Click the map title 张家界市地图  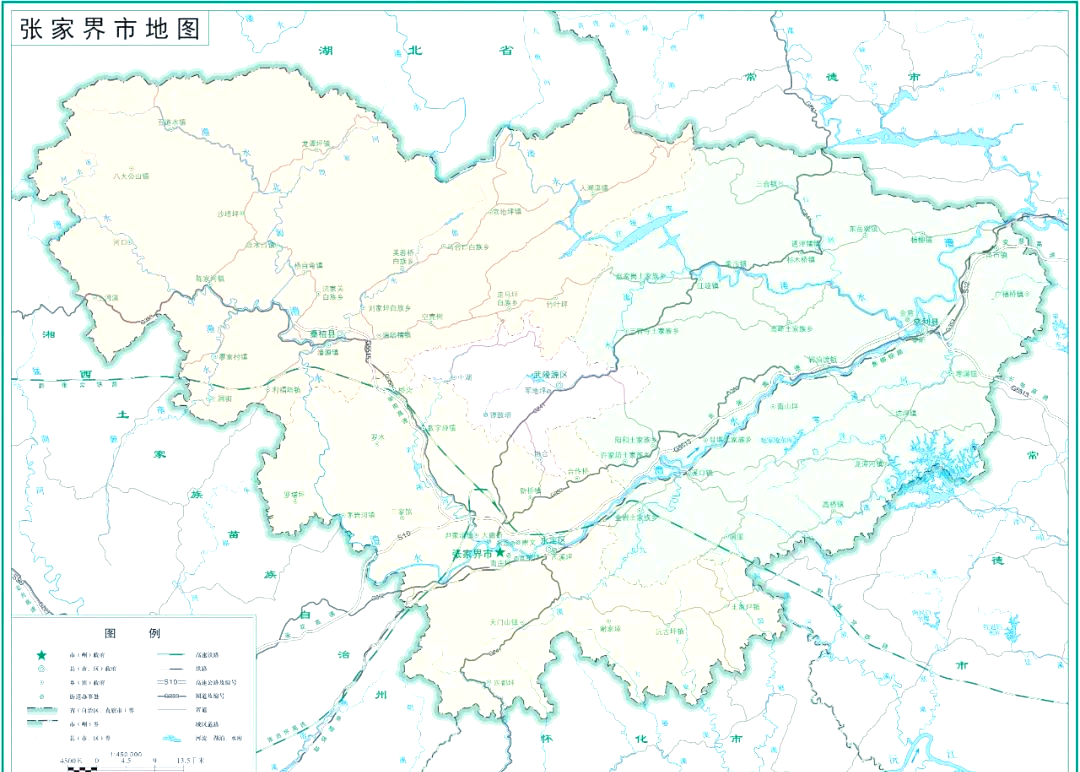[x=110, y=29]
